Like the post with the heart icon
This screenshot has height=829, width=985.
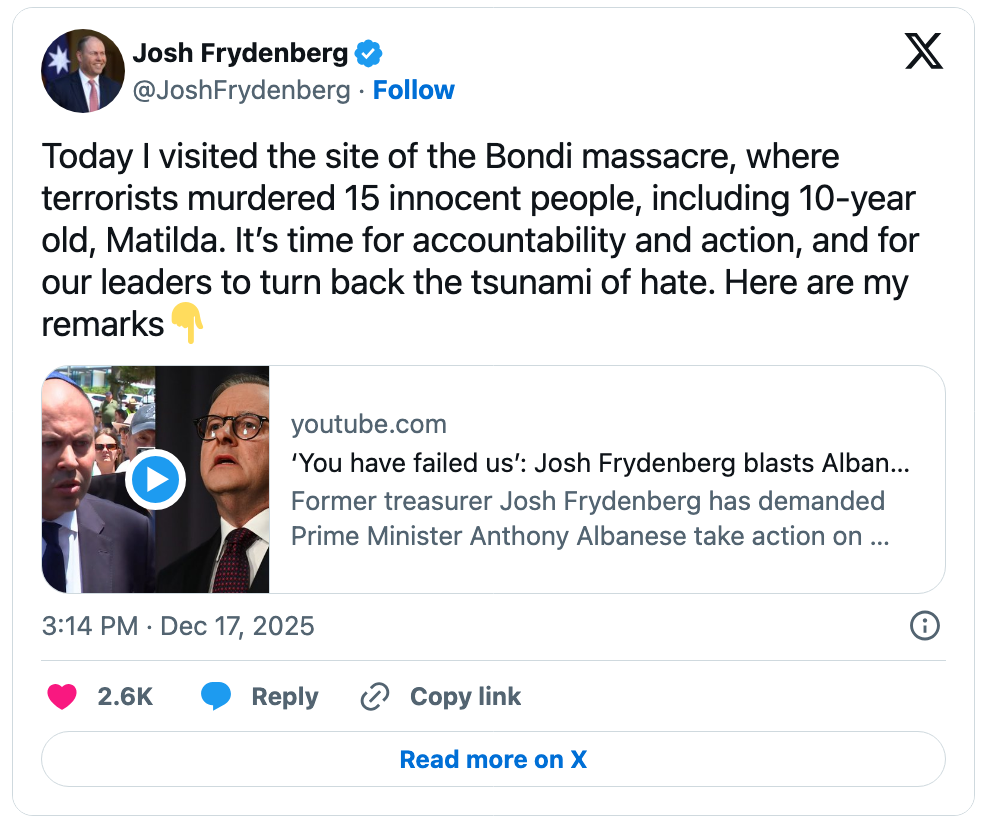62,697
